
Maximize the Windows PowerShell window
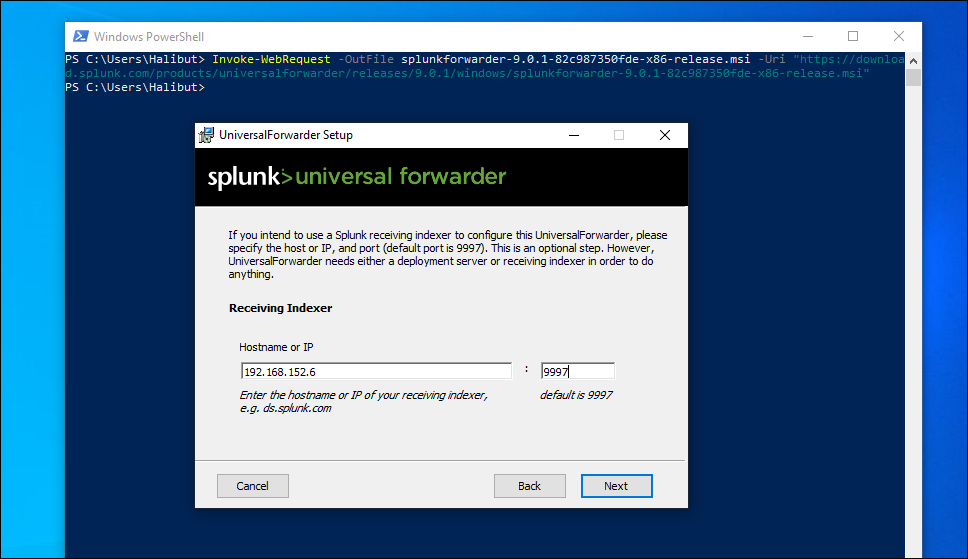(853, 36)
